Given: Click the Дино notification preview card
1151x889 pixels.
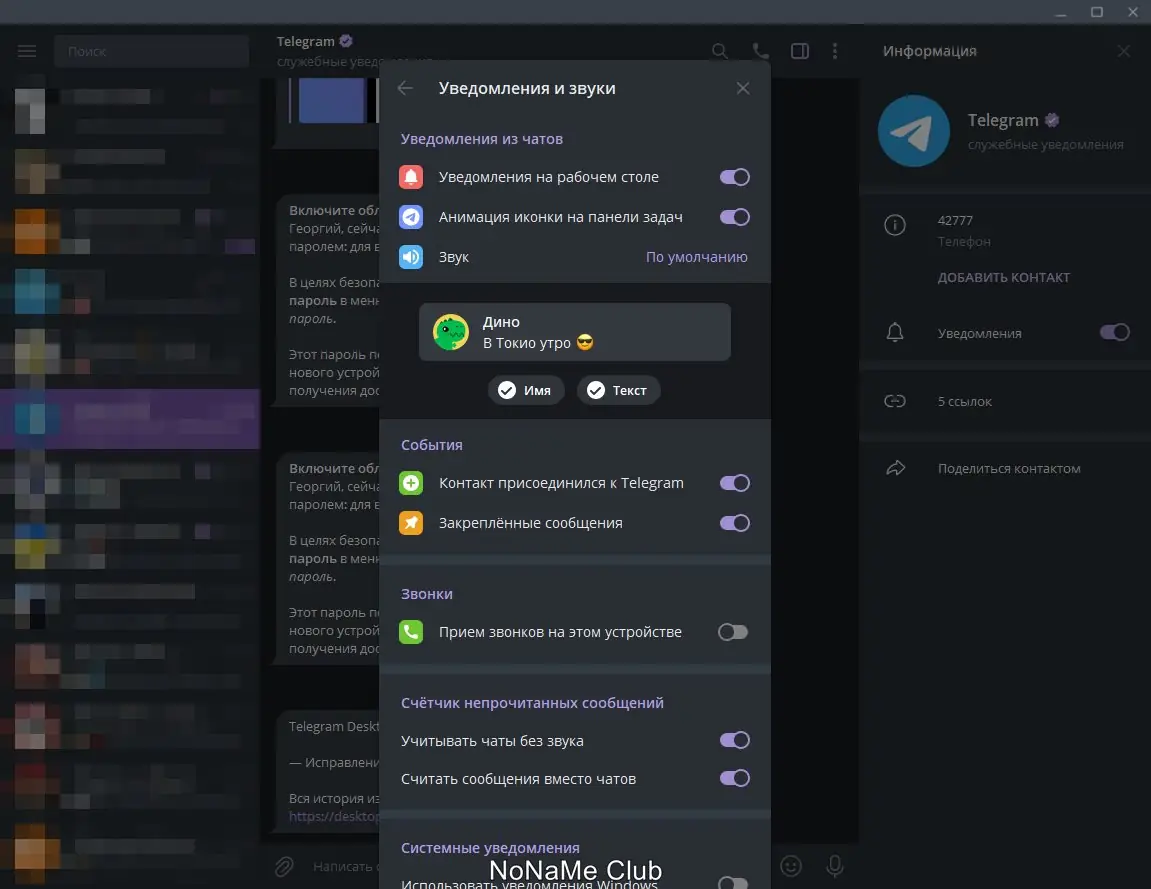Looking at the screenshot, I should coord(575,332).
